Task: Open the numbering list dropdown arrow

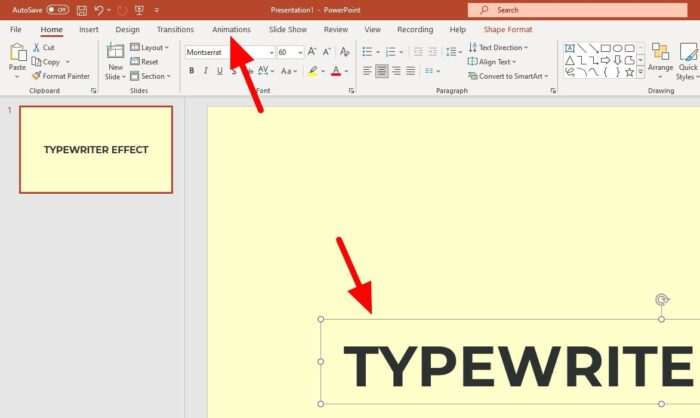Action: click(401, 52)
